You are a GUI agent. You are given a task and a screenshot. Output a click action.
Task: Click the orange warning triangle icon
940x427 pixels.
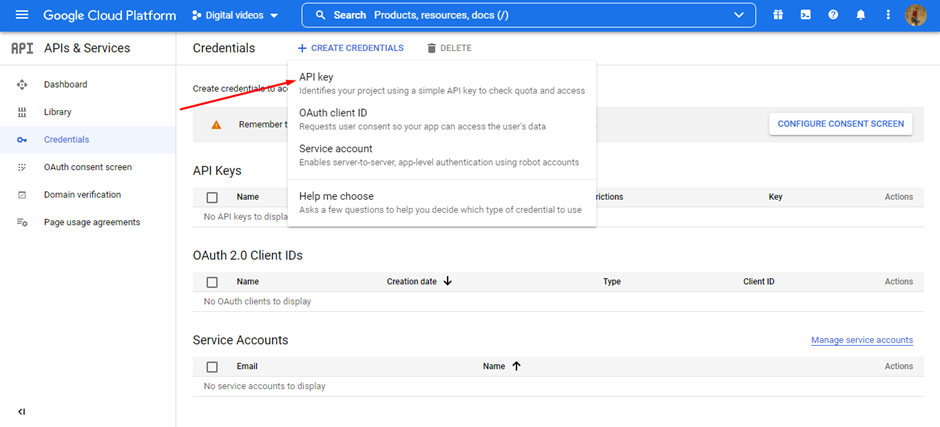click(x=216, y=125)
